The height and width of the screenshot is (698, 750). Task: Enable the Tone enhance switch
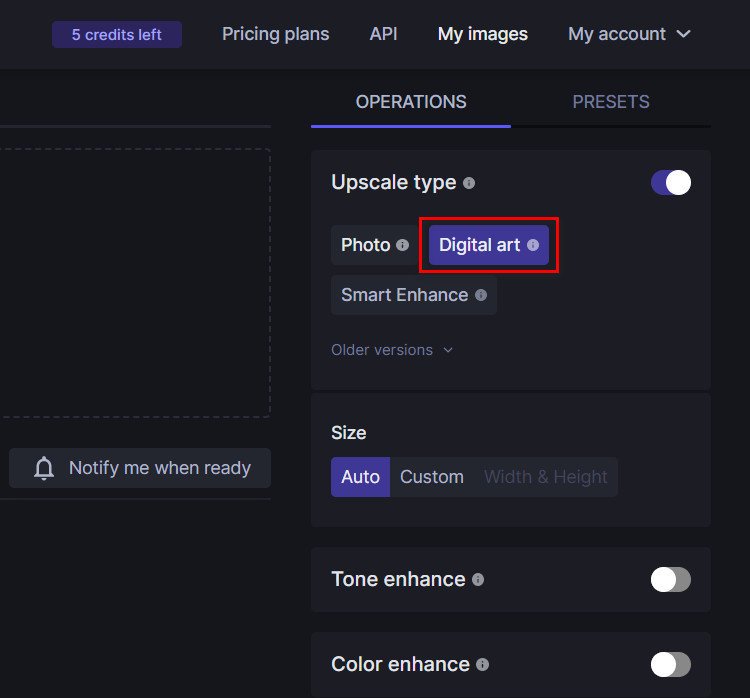[670, 579]
